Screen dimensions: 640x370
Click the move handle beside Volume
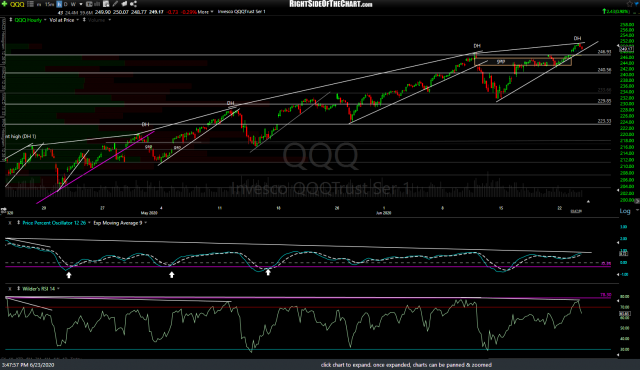[x=84, y=20]
